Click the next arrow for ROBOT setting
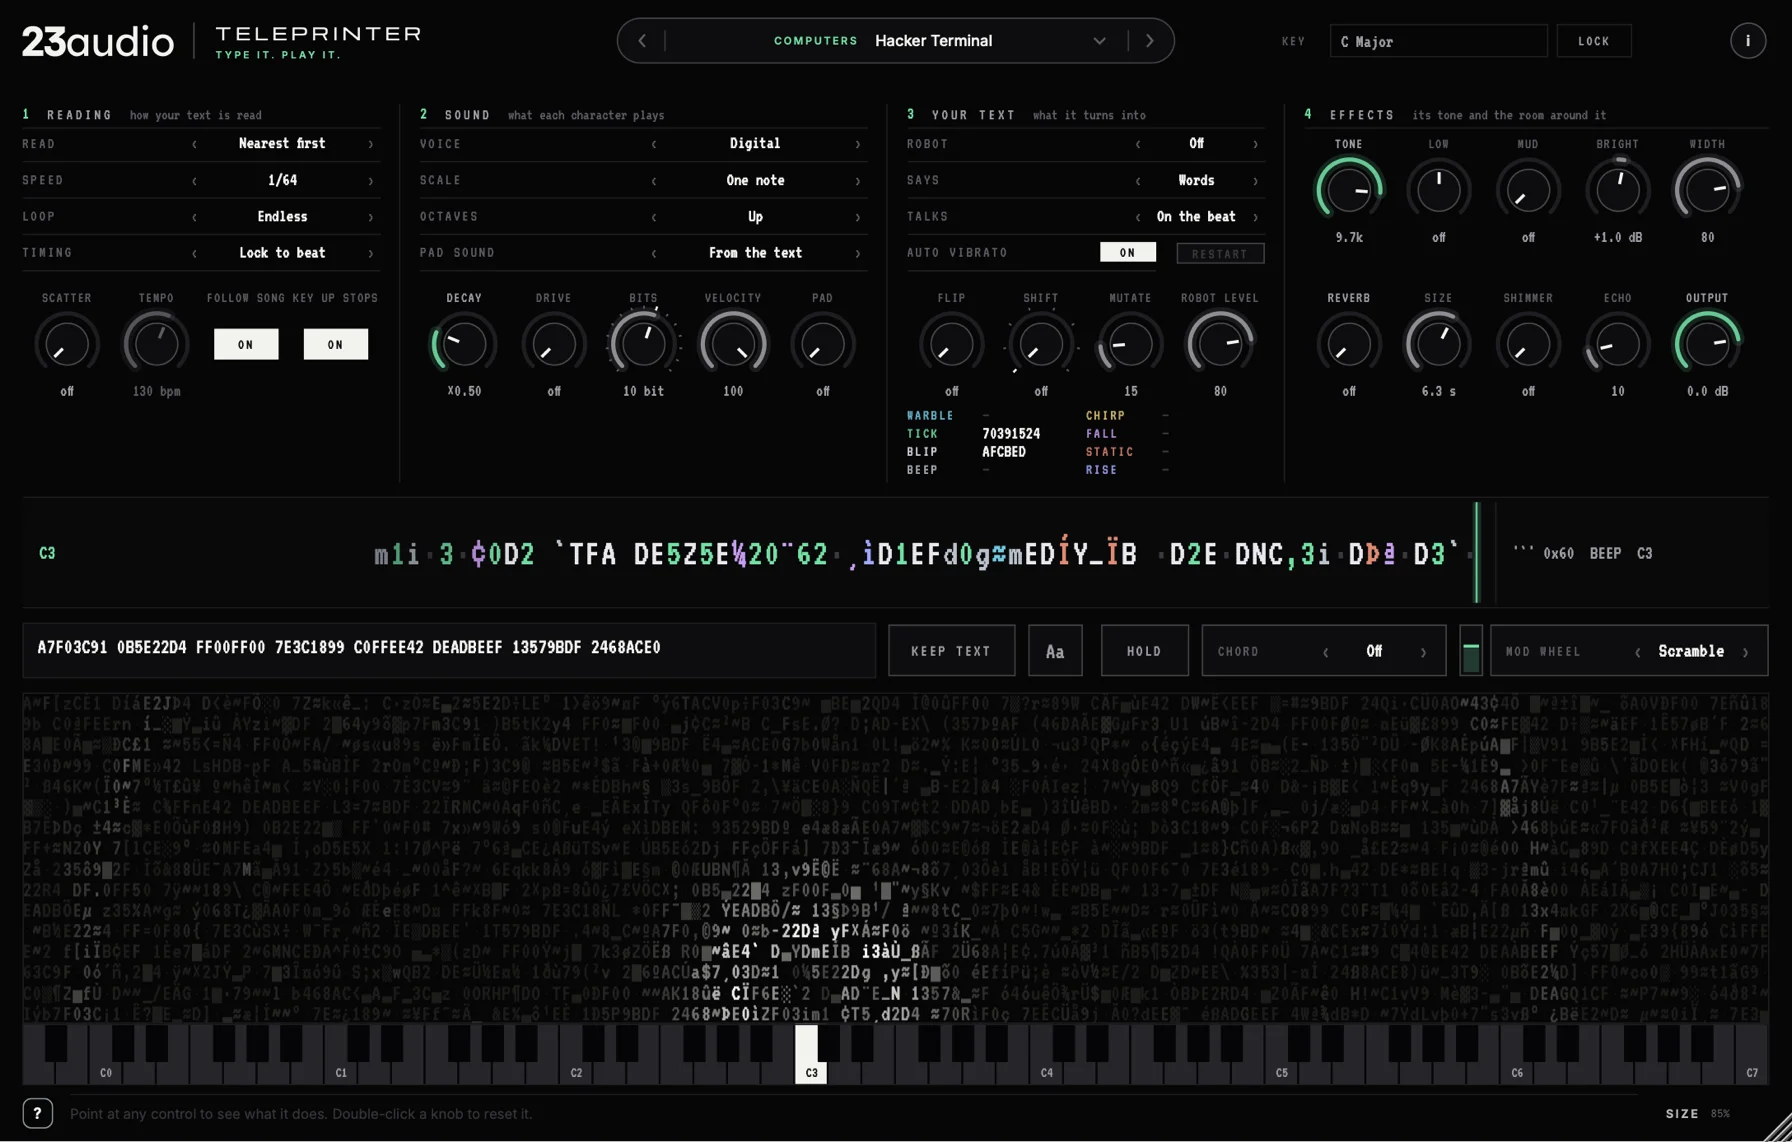1792x1142 pixels. (1255, 144)
